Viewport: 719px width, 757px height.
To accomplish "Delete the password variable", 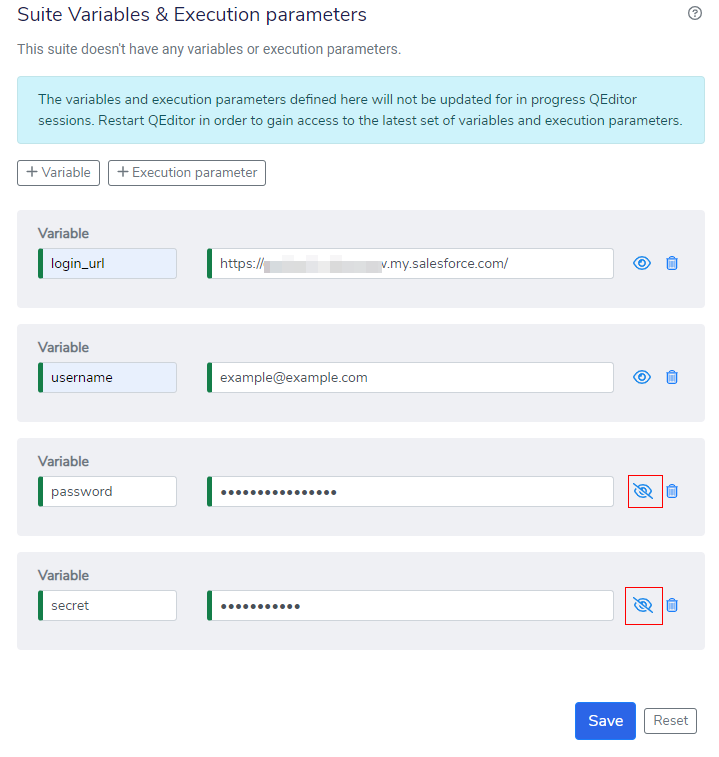I will point(672,491).
